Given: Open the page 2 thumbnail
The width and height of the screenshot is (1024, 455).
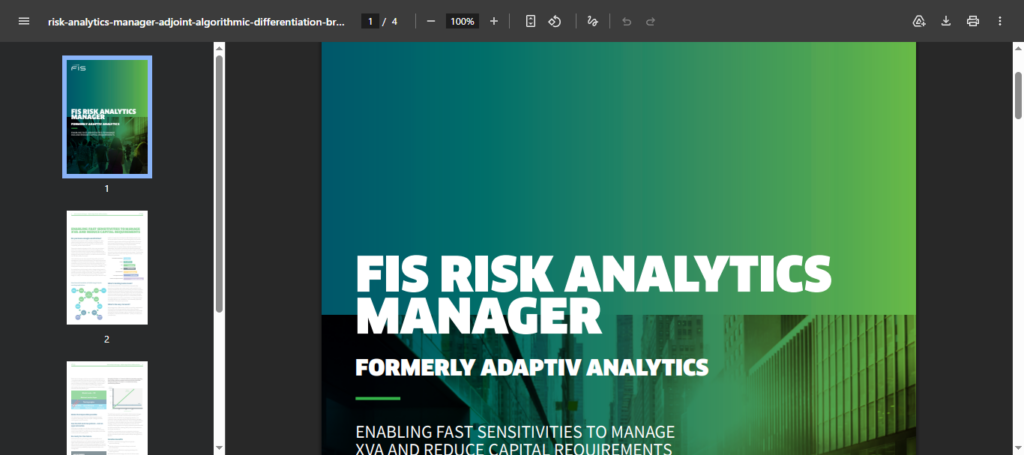Looking at the screenshot, I should pyautogui.click(x=107, y=267).
